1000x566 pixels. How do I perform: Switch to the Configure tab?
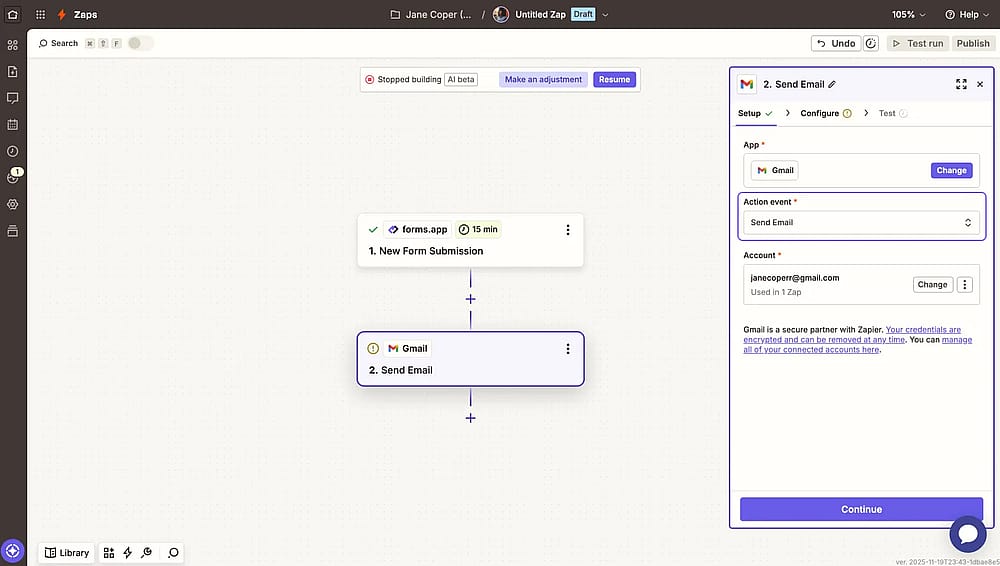(x=826, y=114)
